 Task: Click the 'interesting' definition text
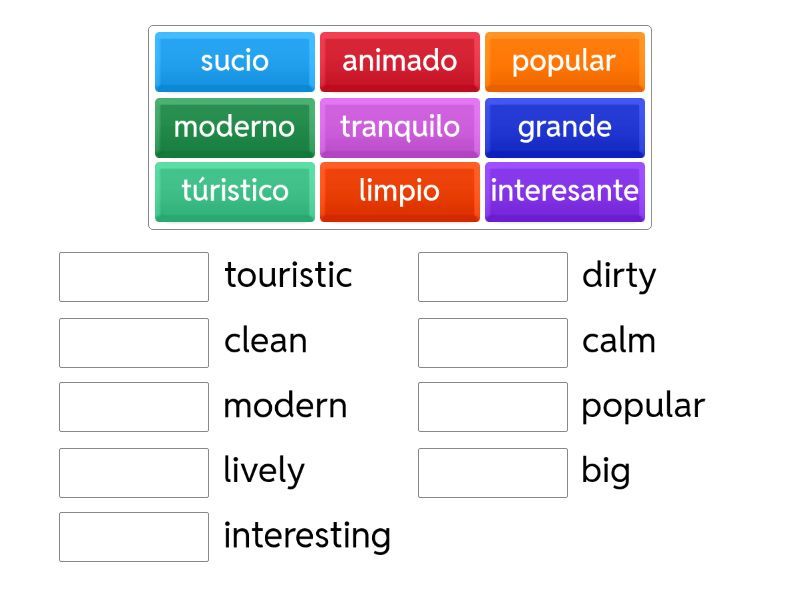coord(307,536)
